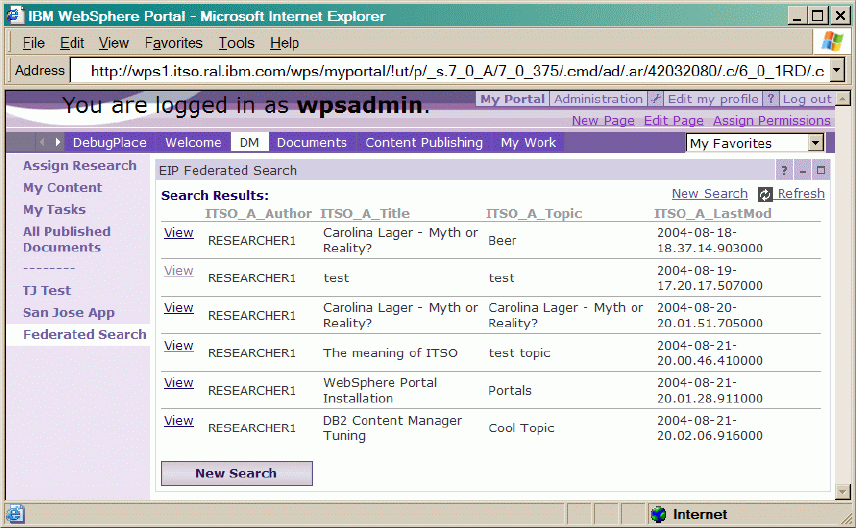Image resolution: width=856 pixels, height=528 pixels.
Task: Click the wrench icon beside Edit my profile
Action: point(656,99)
